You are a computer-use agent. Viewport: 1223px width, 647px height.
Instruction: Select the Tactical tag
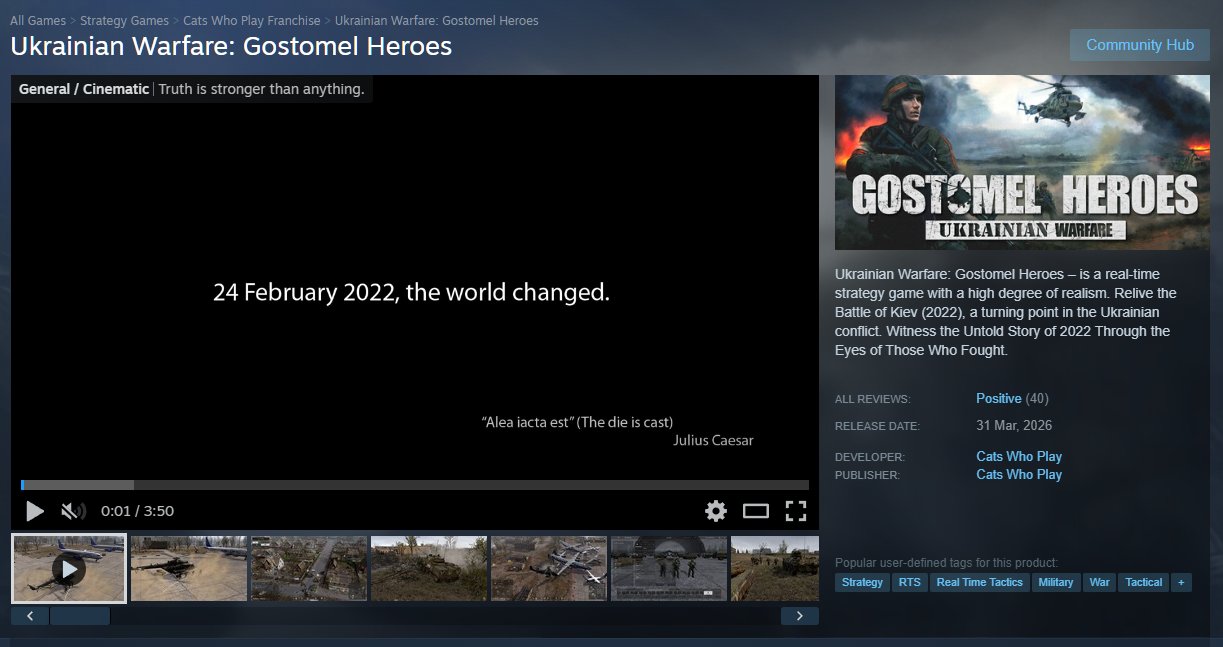[1144, 582]
